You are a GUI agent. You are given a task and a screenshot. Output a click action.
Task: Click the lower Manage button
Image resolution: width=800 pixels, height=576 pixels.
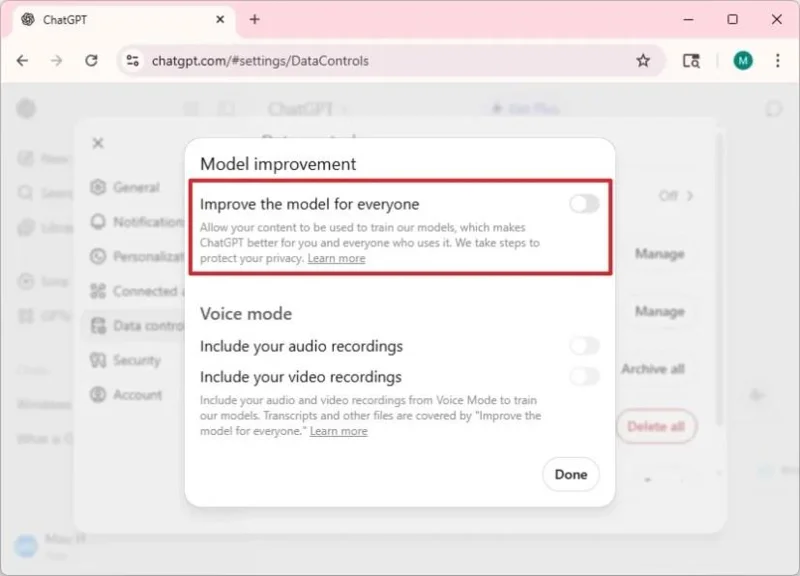coord(659,311)
